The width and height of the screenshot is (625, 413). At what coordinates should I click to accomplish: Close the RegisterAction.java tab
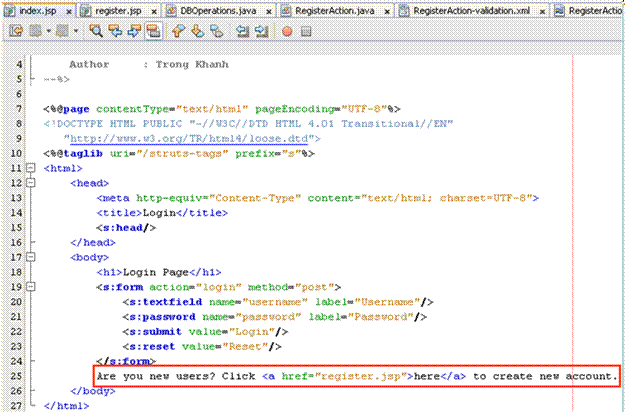pos(387,12)
